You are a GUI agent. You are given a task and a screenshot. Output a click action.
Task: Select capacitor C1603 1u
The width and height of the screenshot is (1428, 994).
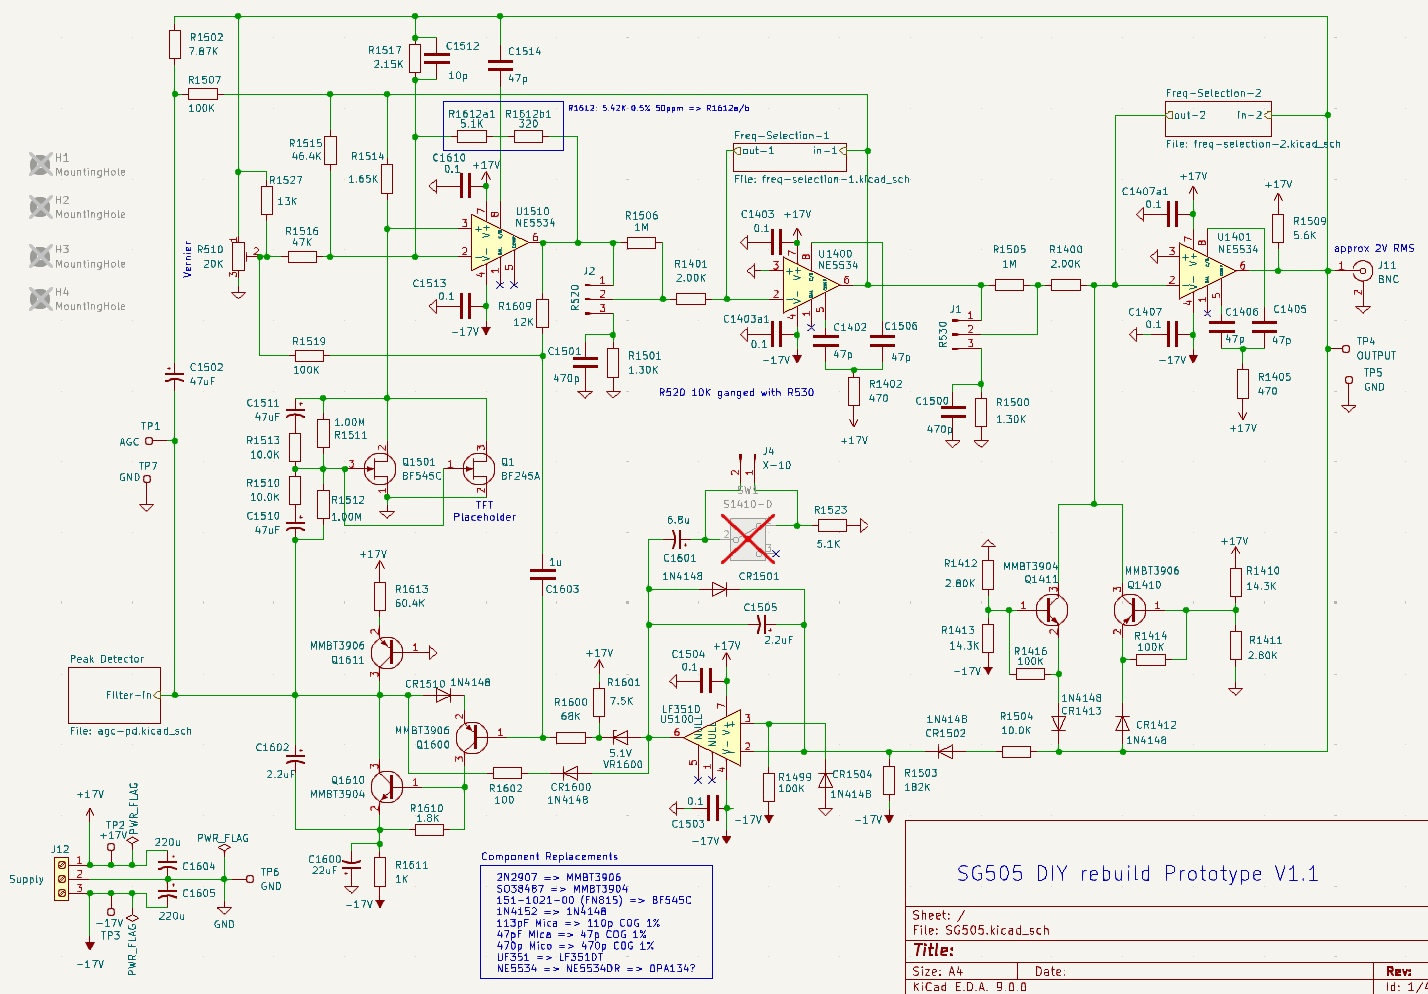pos(542,575)
